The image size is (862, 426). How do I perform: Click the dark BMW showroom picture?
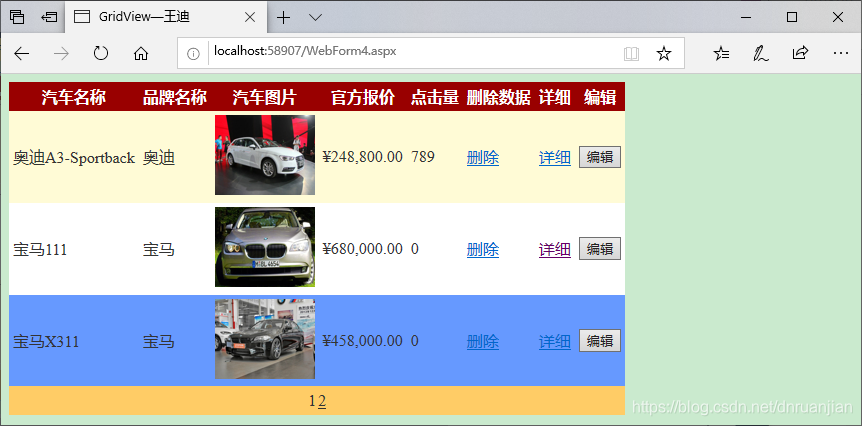264,339
